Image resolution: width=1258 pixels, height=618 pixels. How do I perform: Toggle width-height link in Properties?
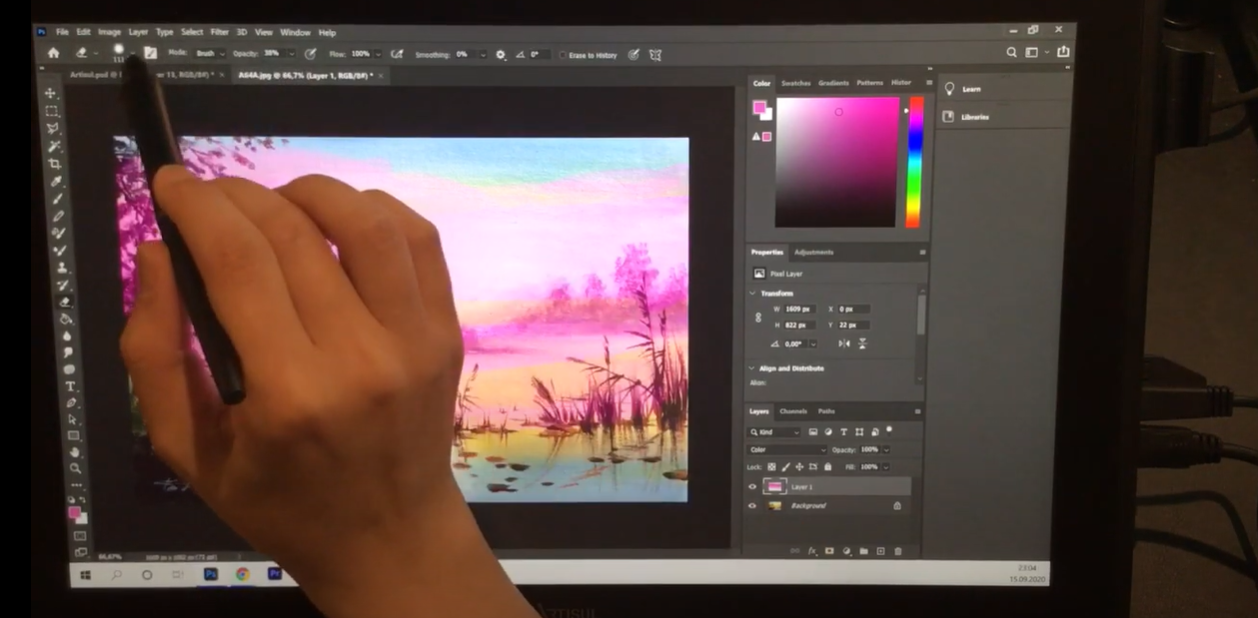[x=758, y=317]
